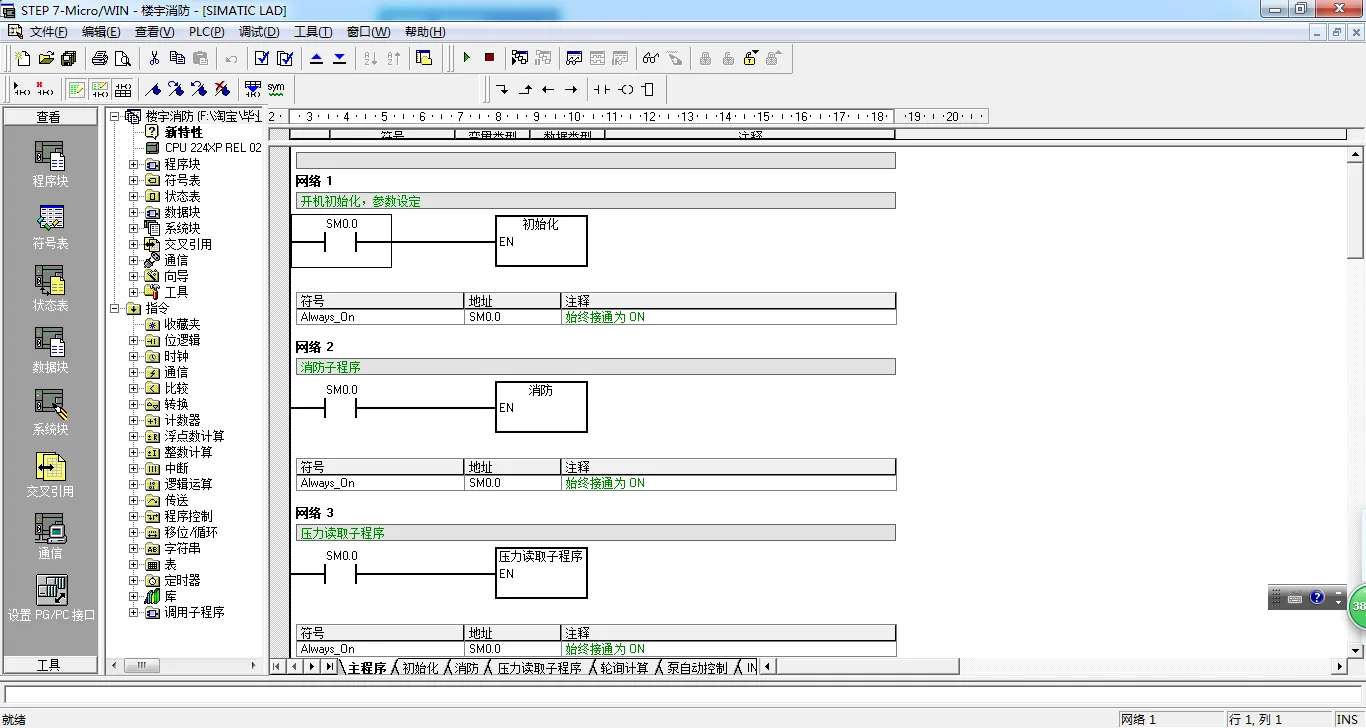Open 交叉引用 from the navigation bar

(x=50, y=477)
